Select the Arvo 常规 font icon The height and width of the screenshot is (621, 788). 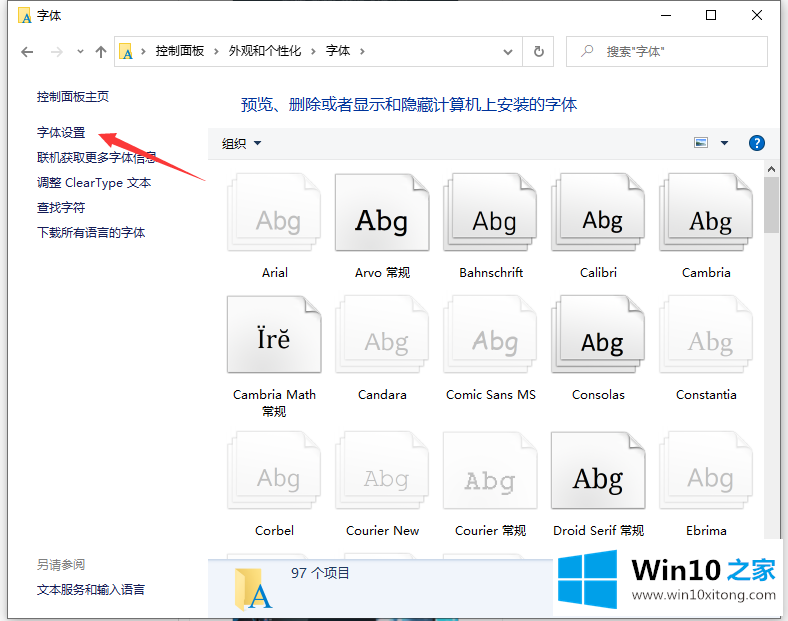tap(382, 212)
